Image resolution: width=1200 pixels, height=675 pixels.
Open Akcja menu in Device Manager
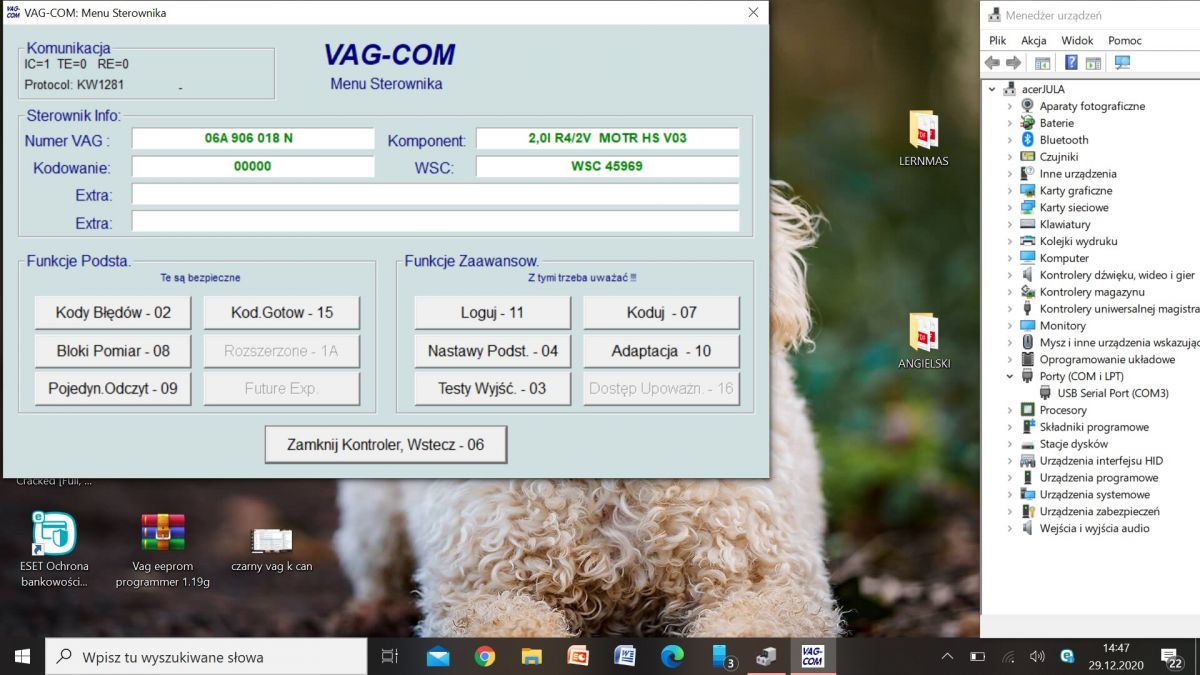coord(1033,40)
